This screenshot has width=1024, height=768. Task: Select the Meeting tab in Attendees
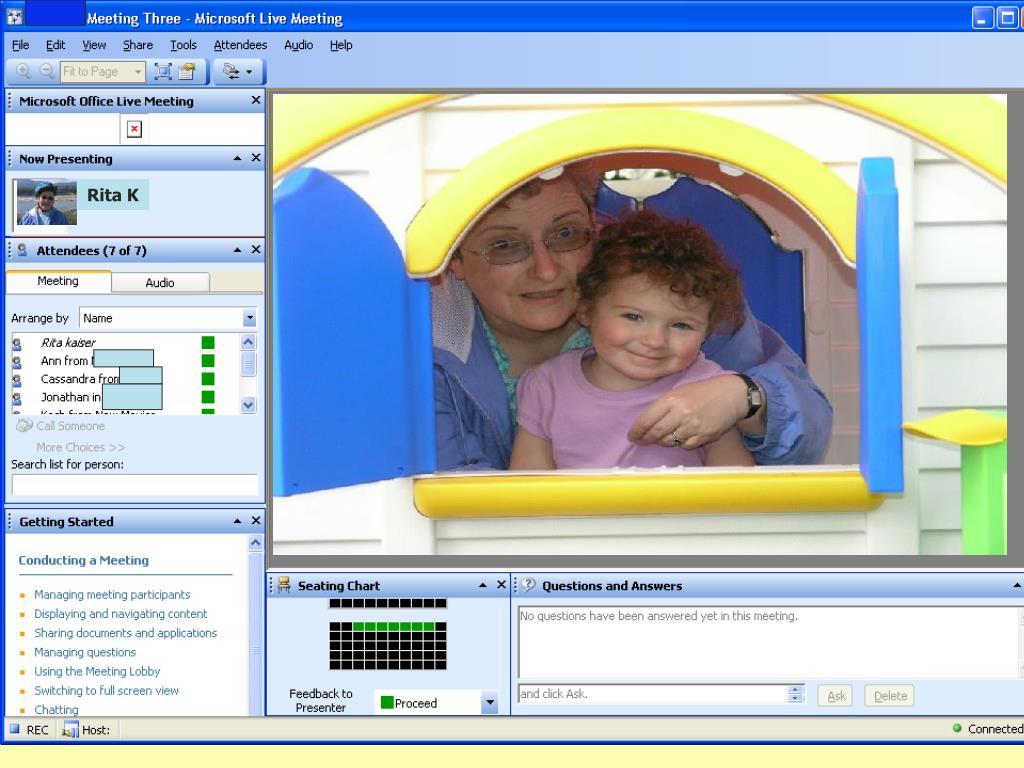point(58,281)
